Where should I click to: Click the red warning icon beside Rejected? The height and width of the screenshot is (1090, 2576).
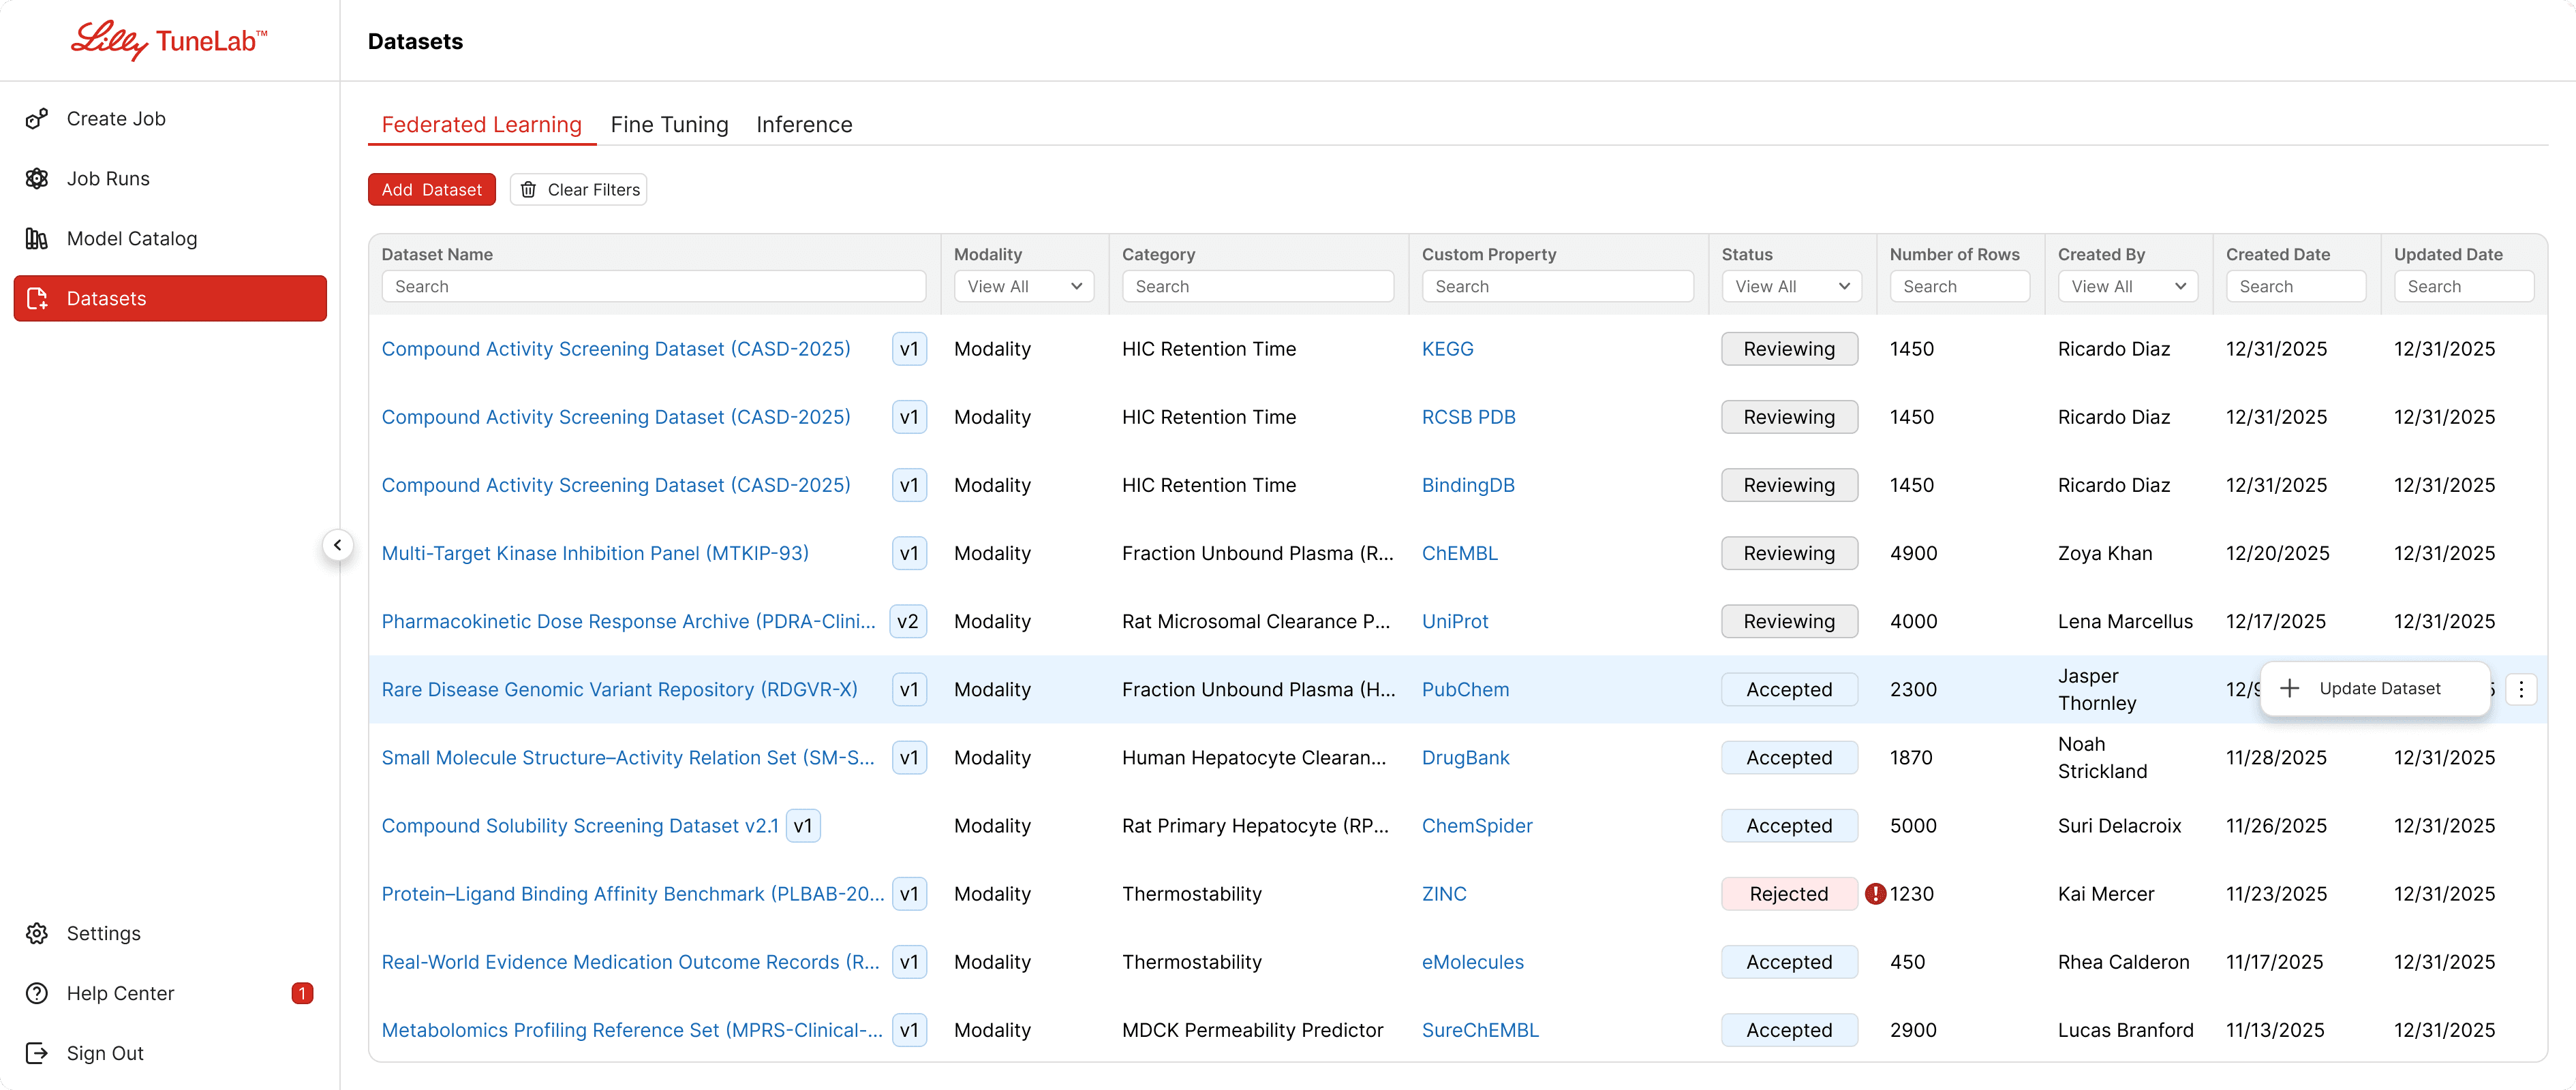point(1875,894)
